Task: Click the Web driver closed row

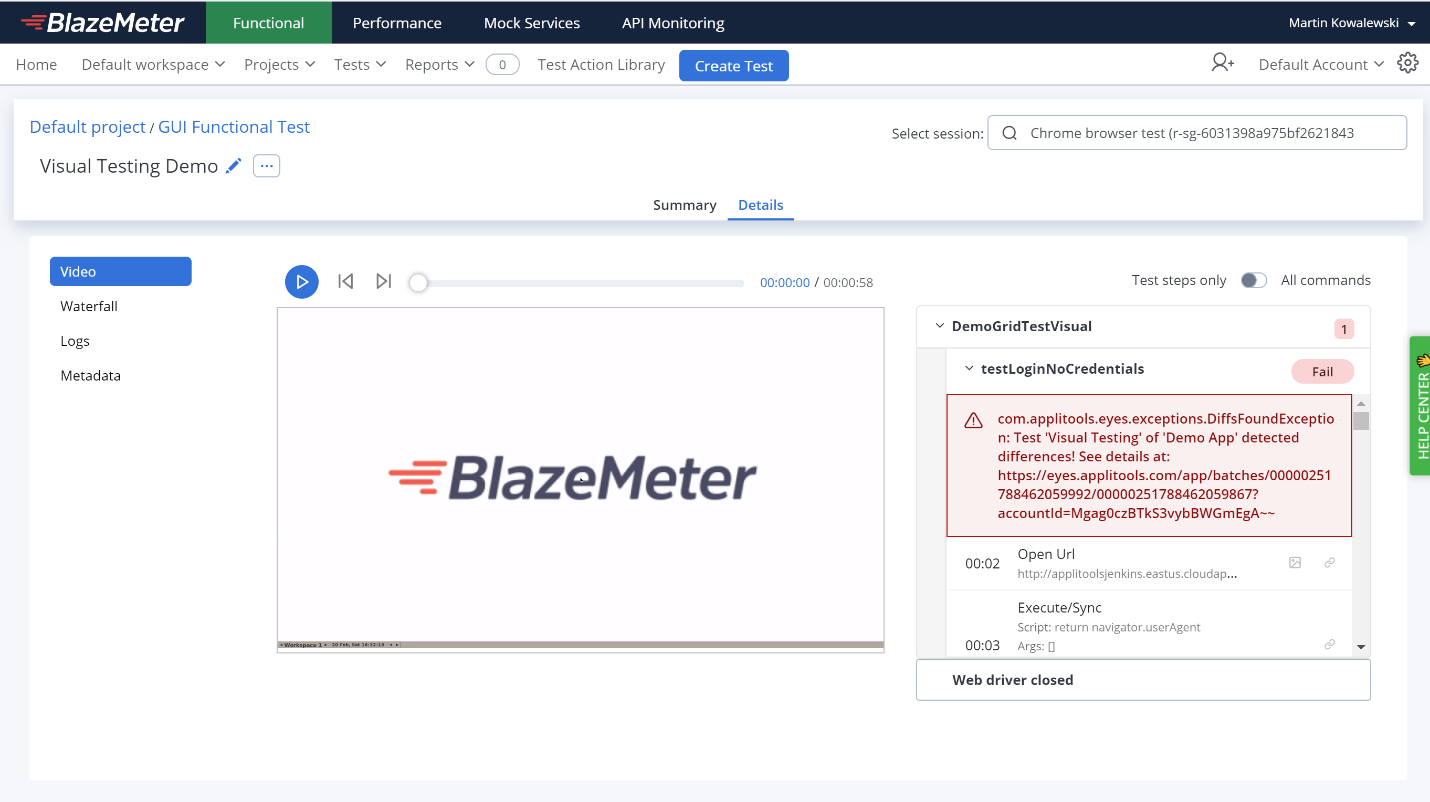Action: point(1143,680)
